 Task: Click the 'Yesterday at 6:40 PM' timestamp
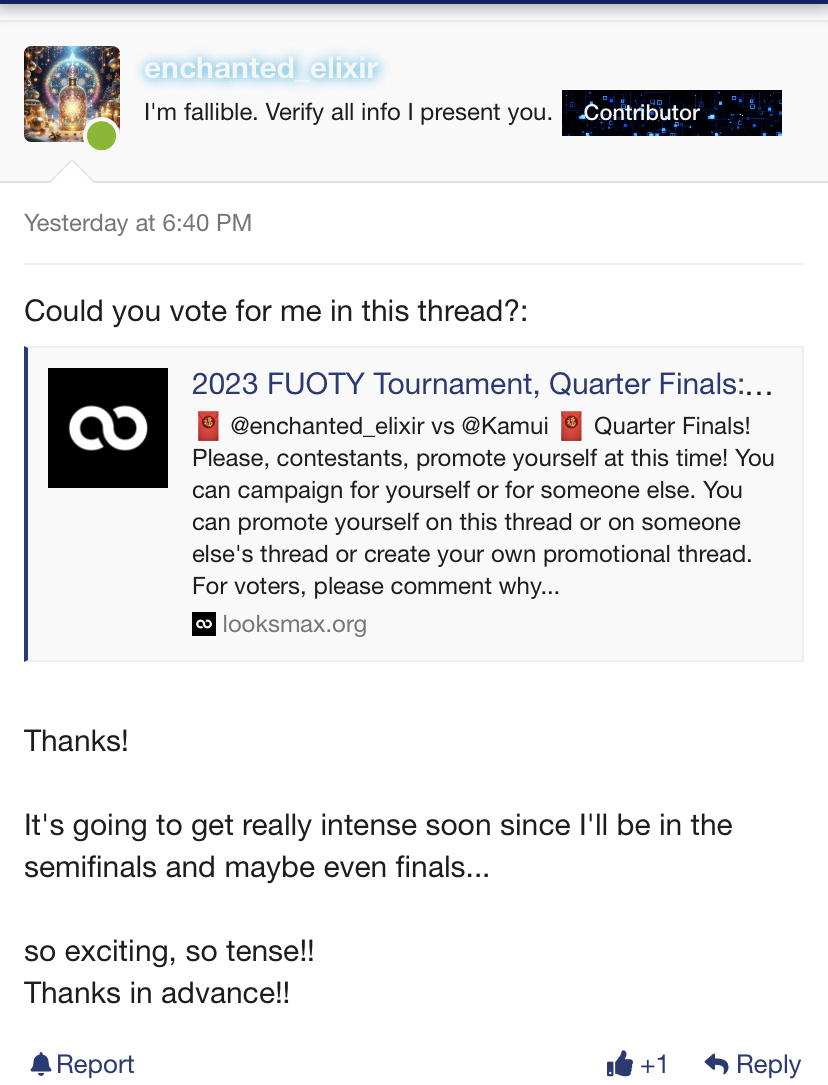point(138,222)
